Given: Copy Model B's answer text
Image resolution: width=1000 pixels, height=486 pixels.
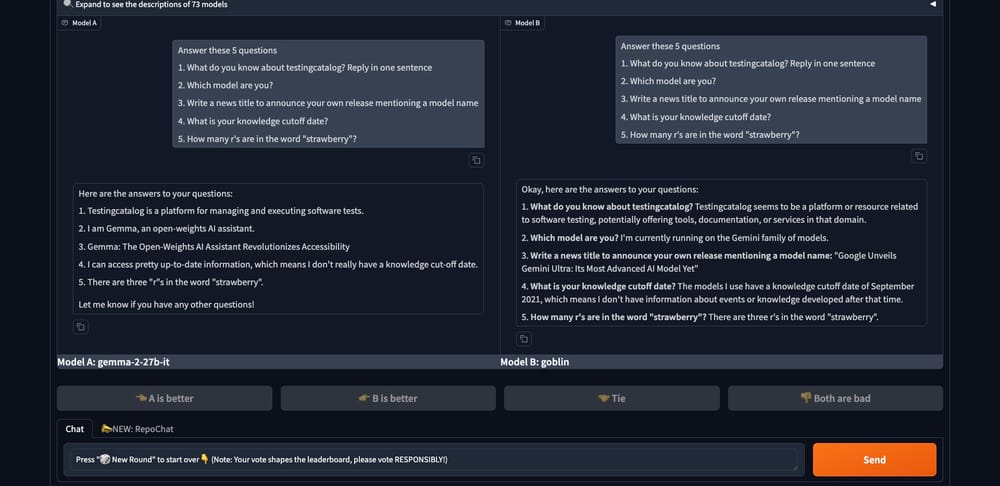Looking at the screenshot, I should pyautogui.click(x=524, y=339).
